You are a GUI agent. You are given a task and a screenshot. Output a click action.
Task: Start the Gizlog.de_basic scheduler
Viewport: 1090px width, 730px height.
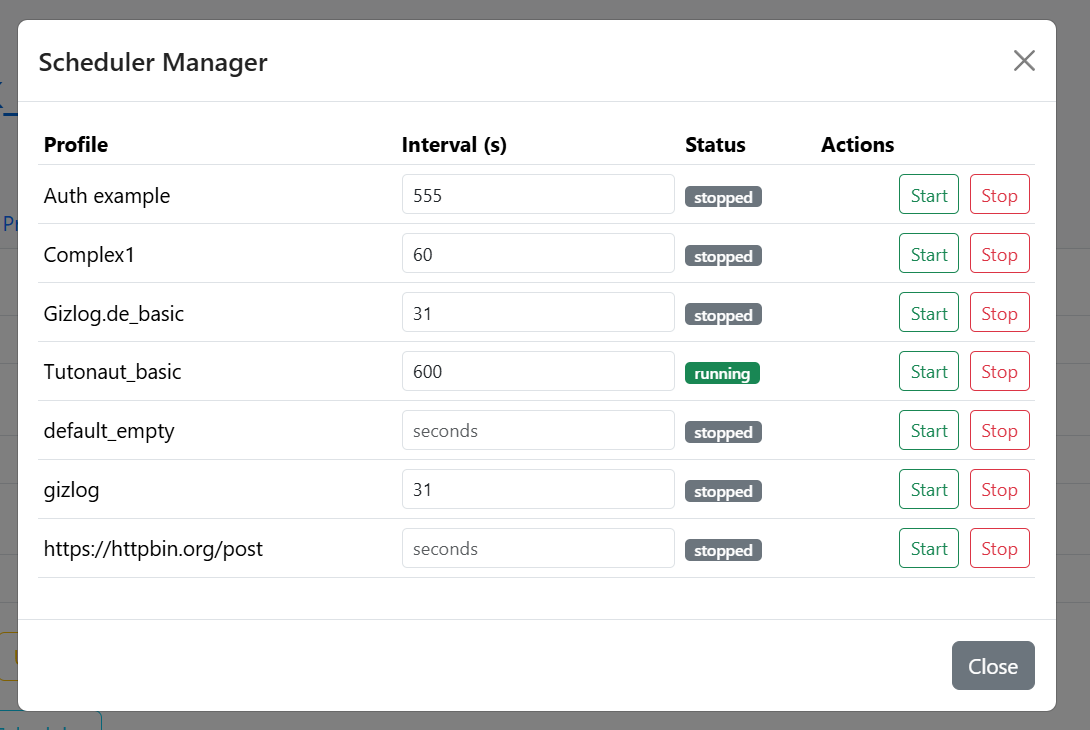tap(928, 313)
